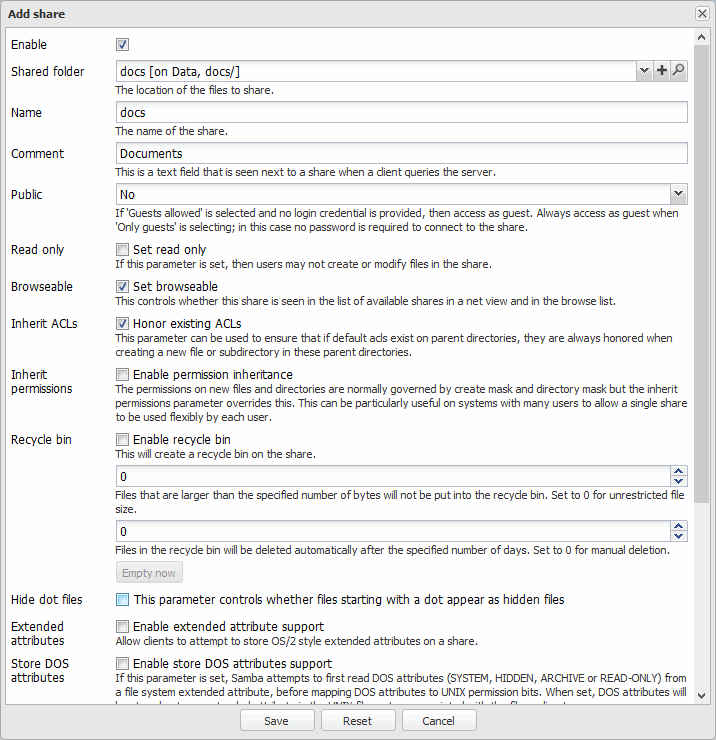The height and width of the screenshot is (740, 716).
Task: Click the Comment field containing Documents
Action: [402, 153]
